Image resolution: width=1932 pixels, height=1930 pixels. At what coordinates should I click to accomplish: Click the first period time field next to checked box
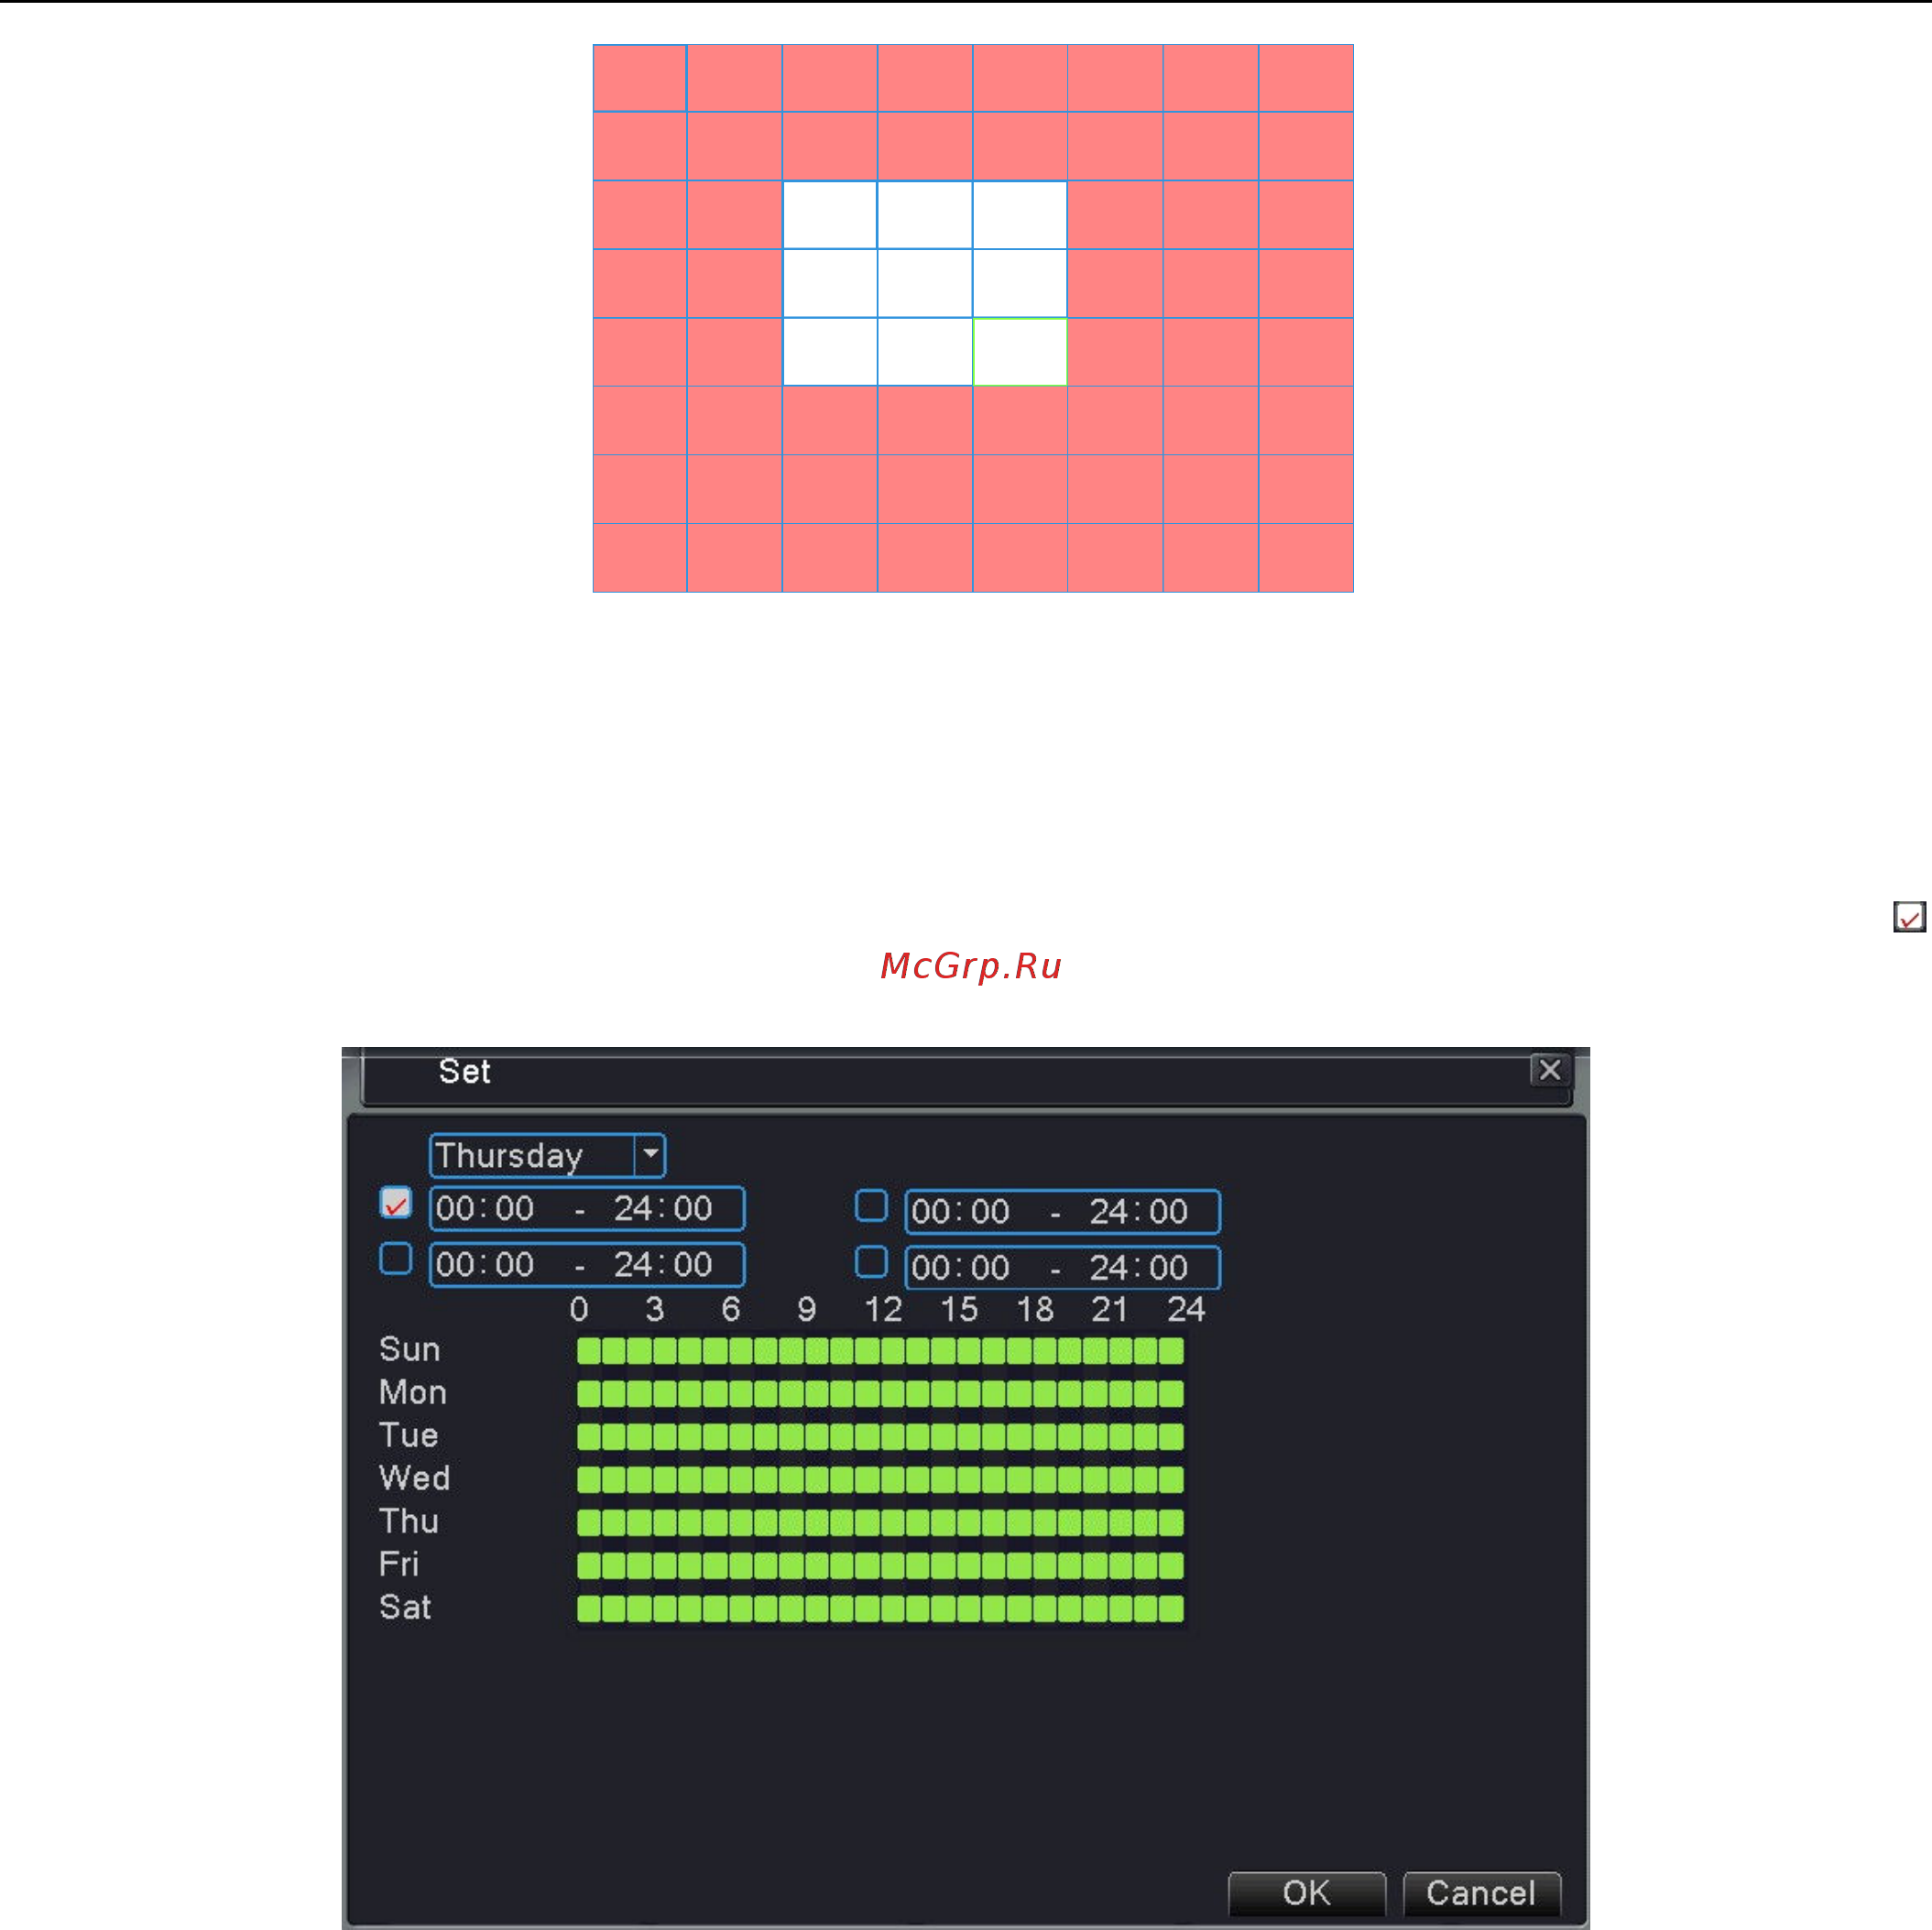click(587, 1208)
